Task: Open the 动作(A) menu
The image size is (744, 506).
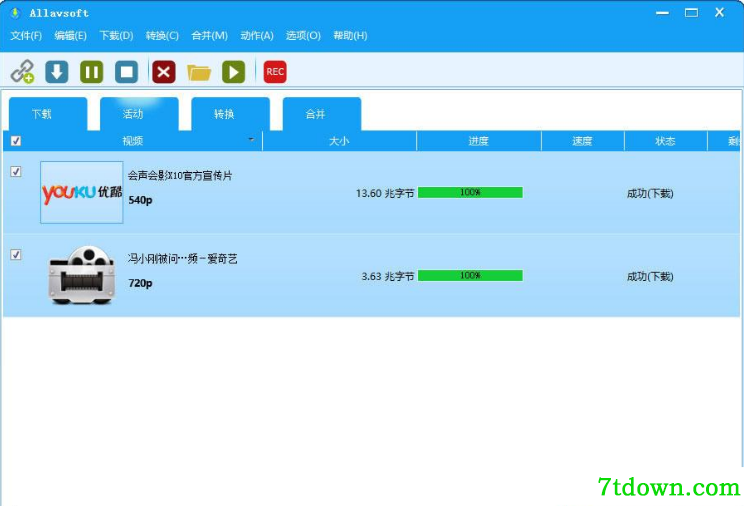Action: [x=257, y=36]
